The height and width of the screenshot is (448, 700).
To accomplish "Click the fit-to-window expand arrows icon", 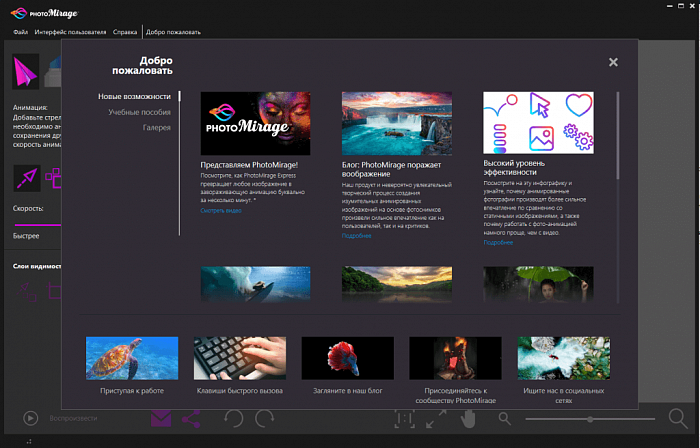I will (x=436, y=419).
